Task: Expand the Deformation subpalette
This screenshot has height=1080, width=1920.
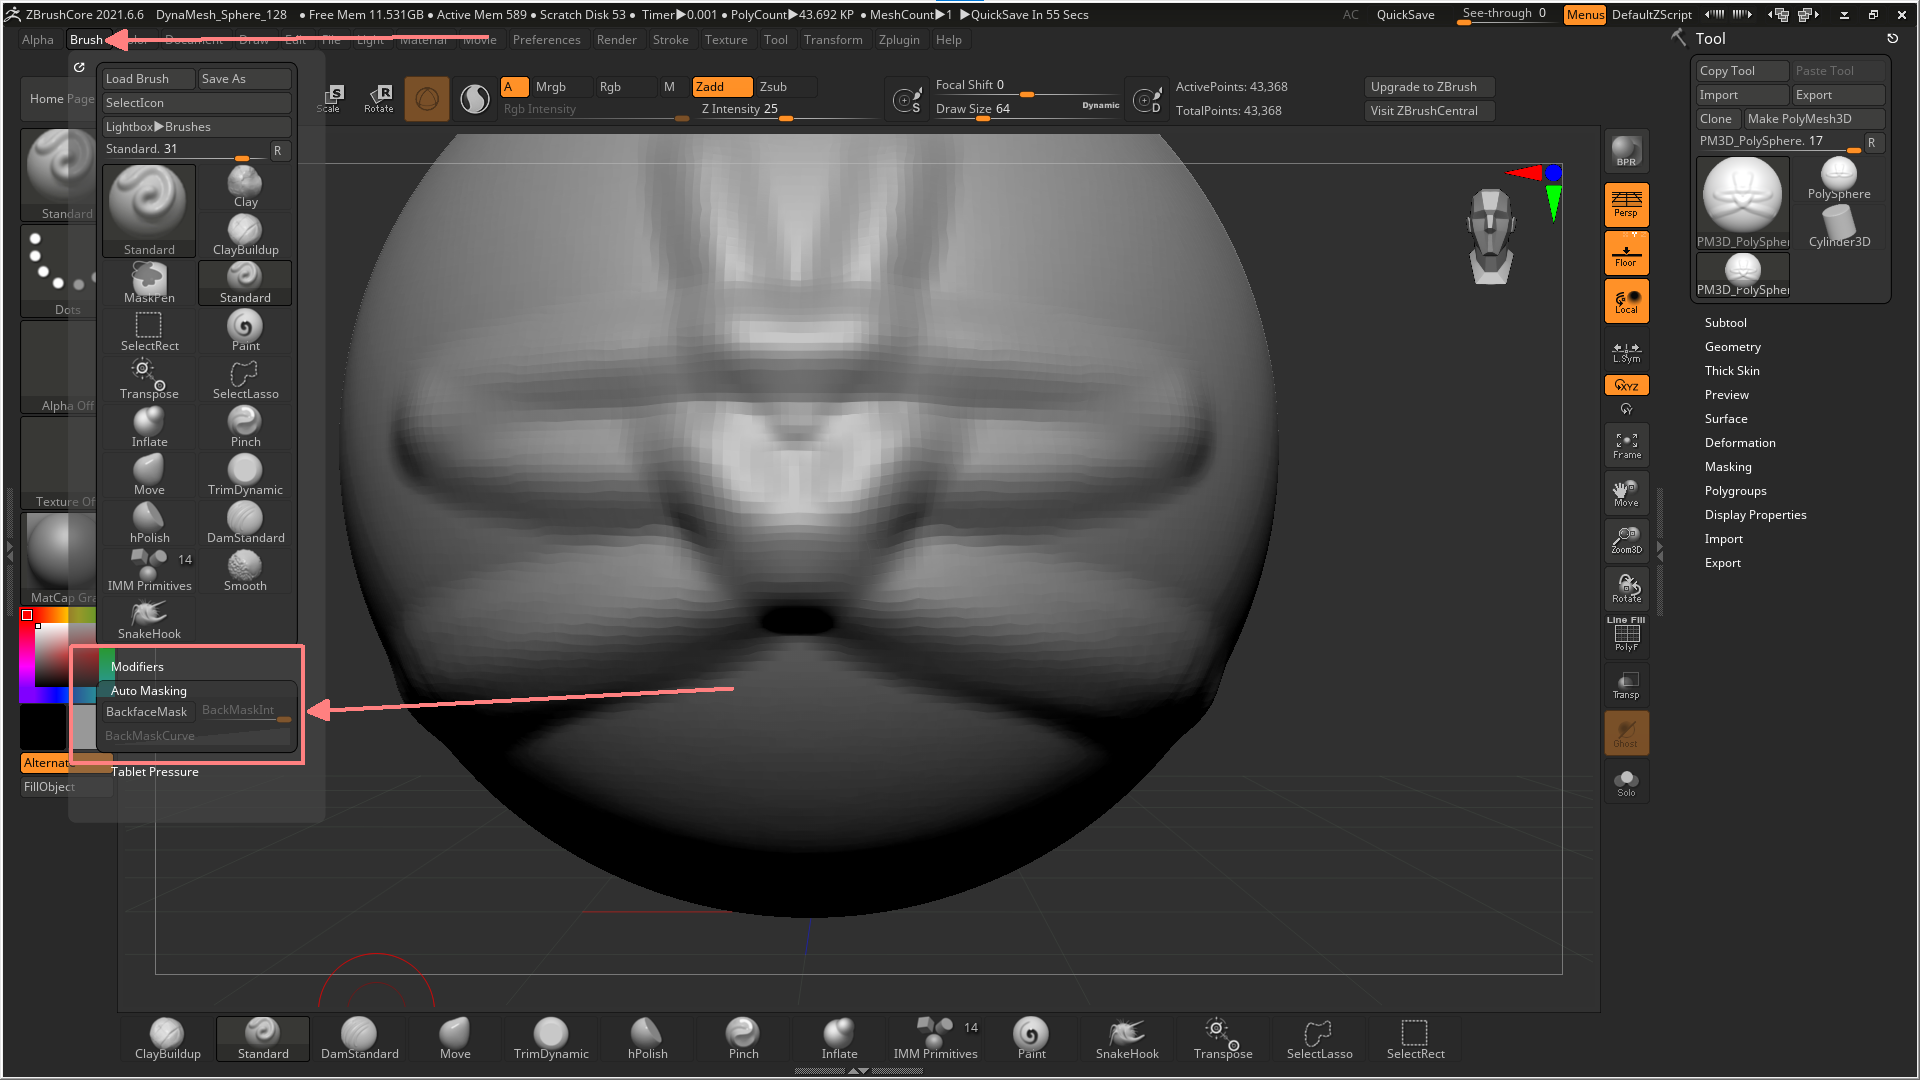Action: coord(1740,443)
